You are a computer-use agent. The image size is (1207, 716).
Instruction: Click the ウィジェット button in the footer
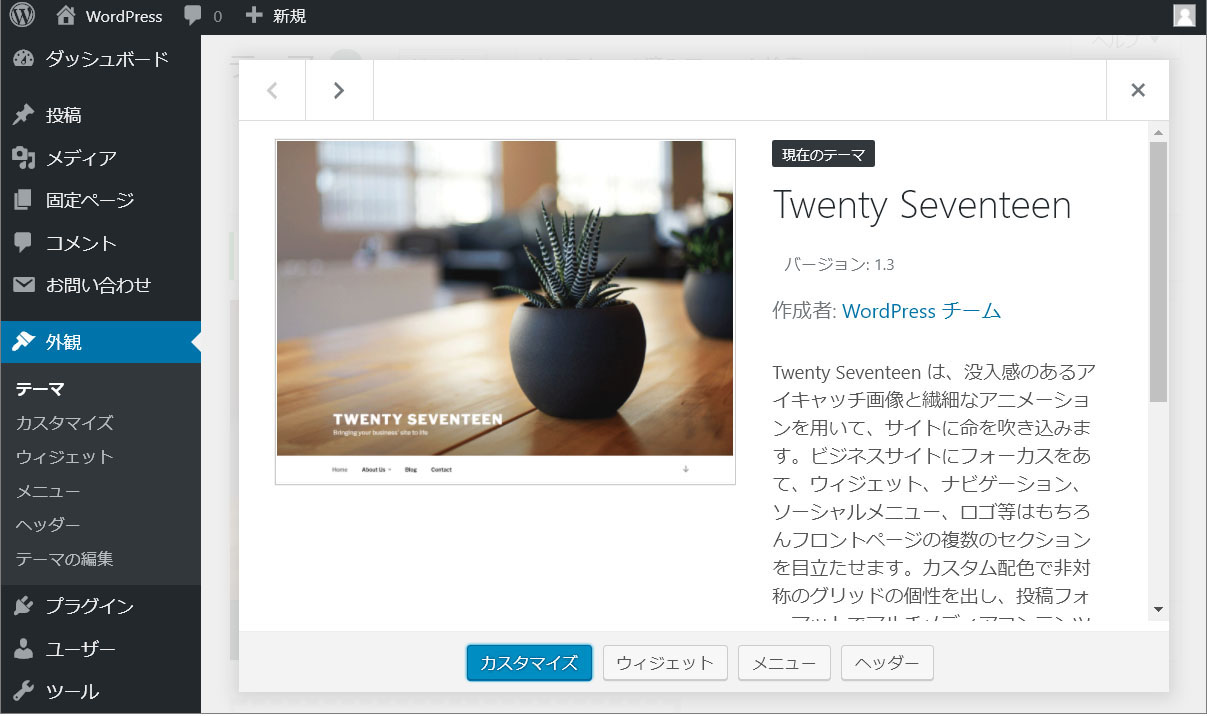(665, 662)
